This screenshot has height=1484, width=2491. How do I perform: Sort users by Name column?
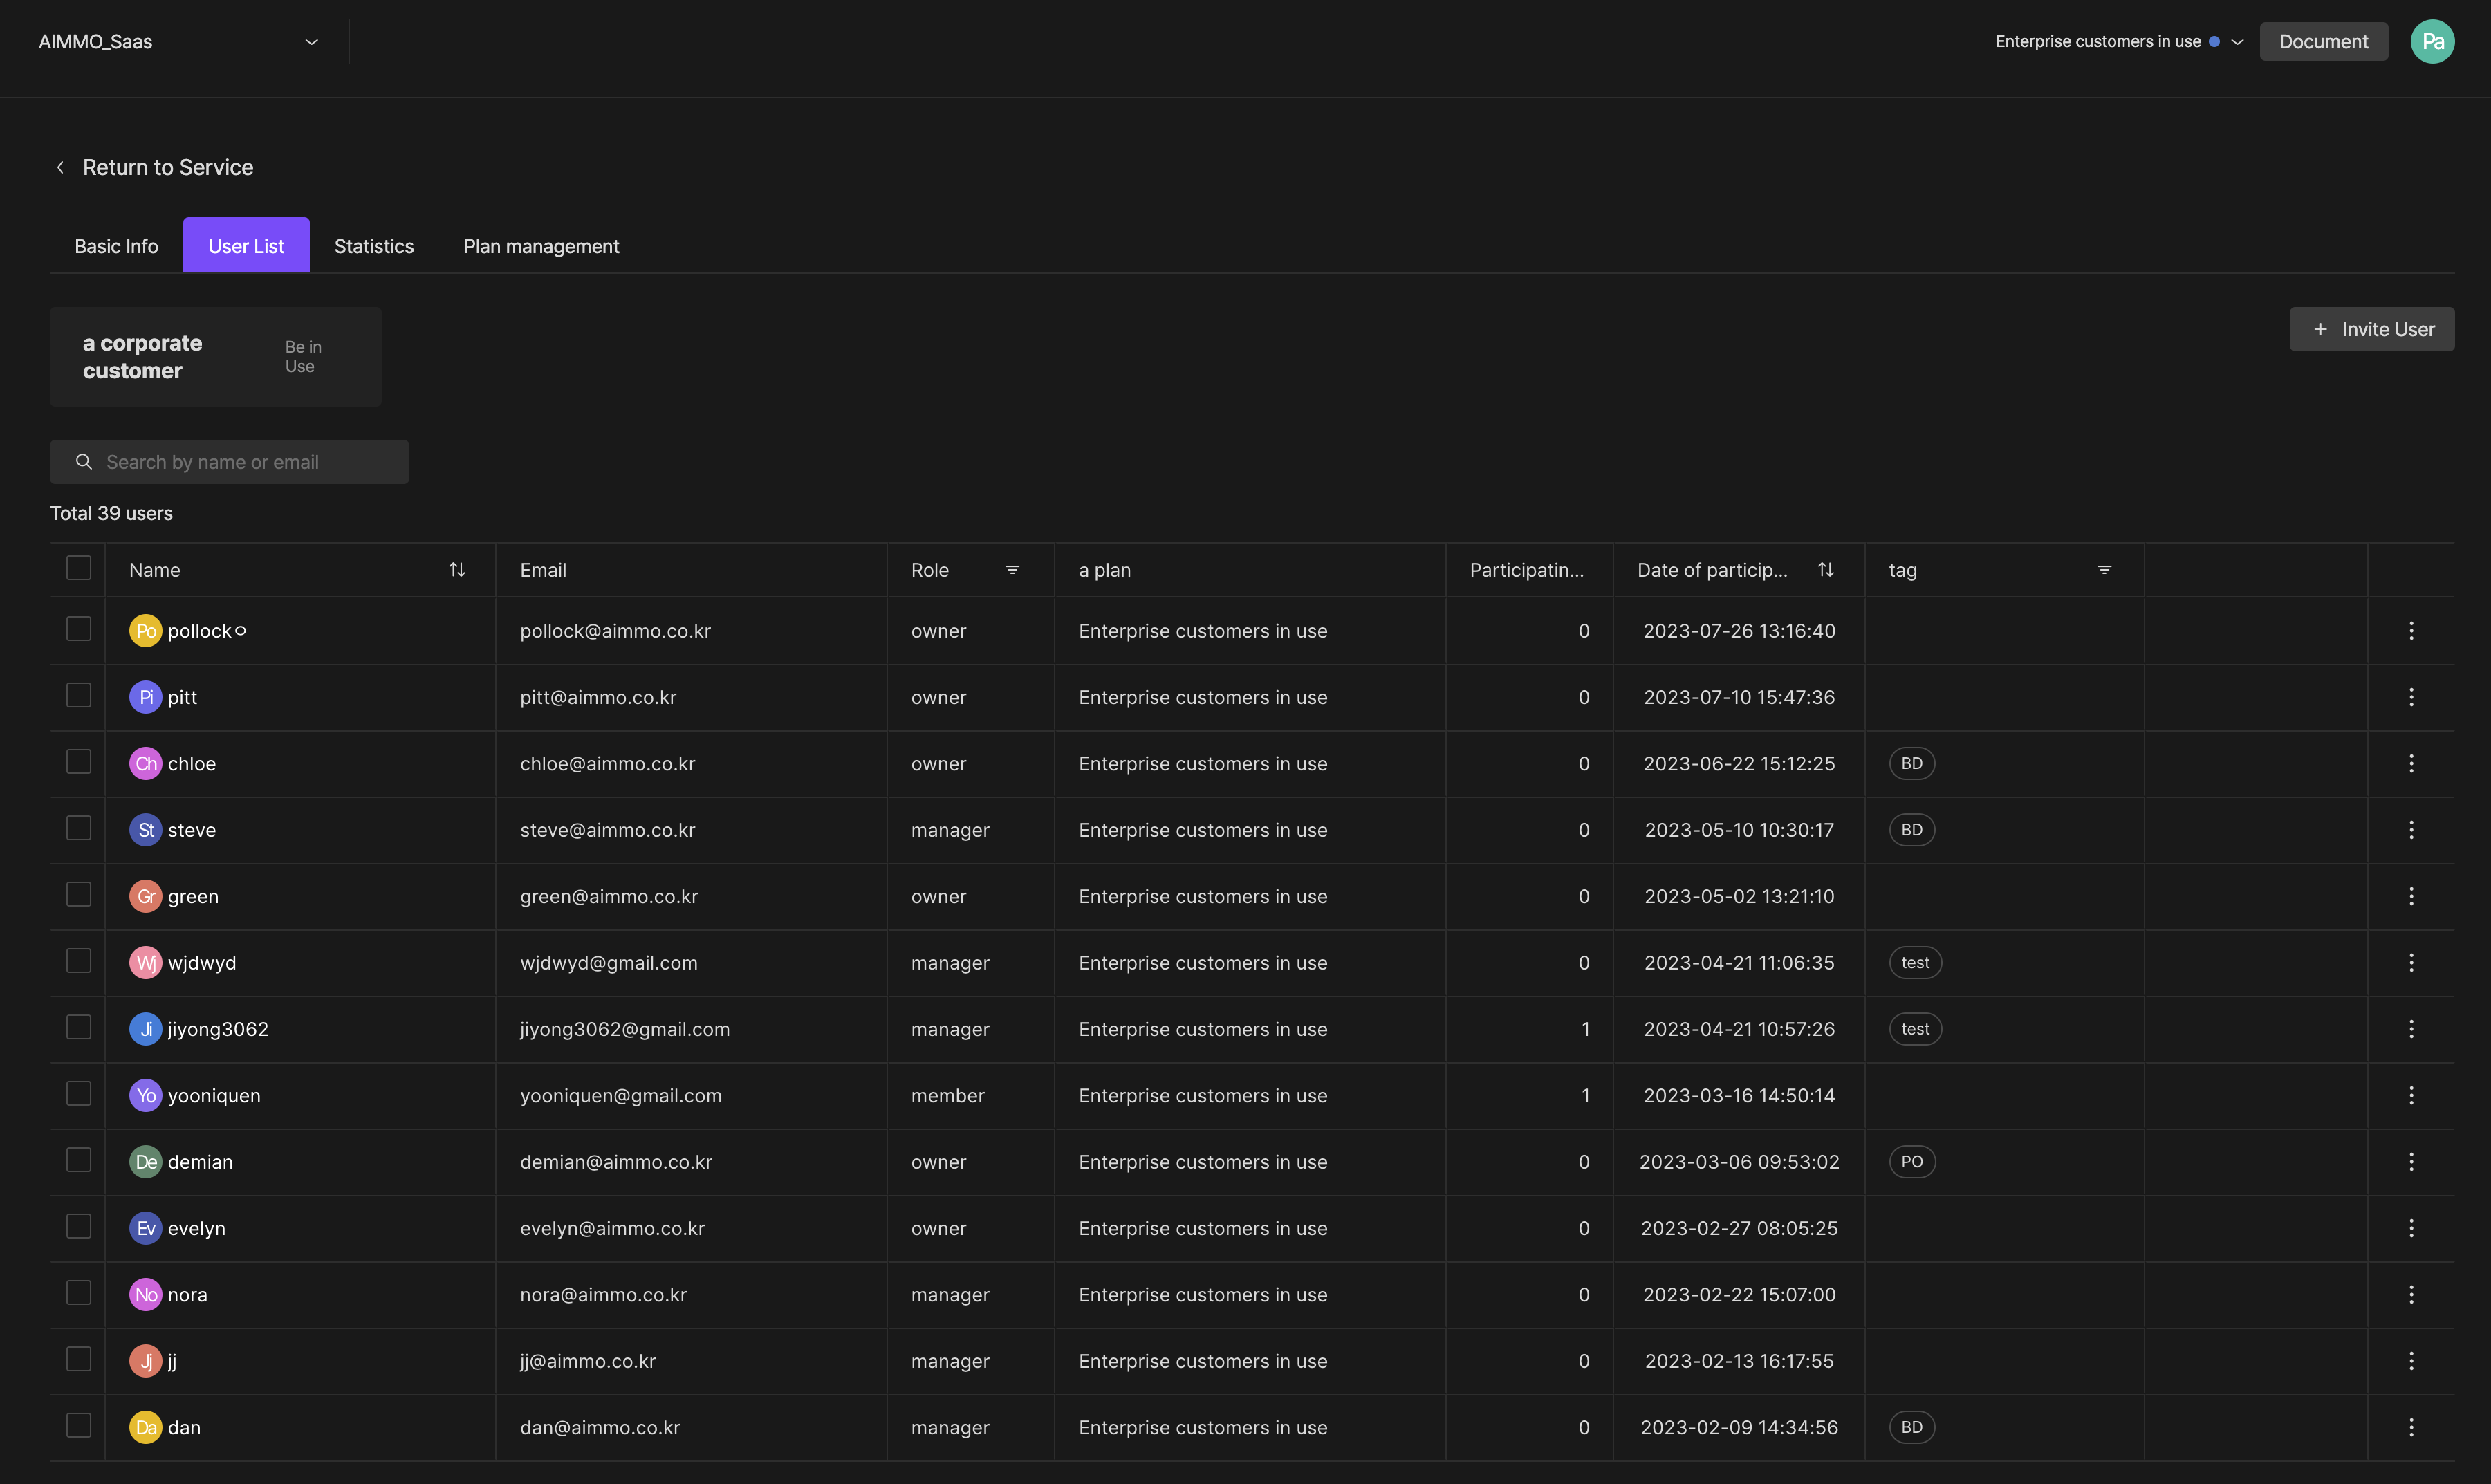point(457,570)
